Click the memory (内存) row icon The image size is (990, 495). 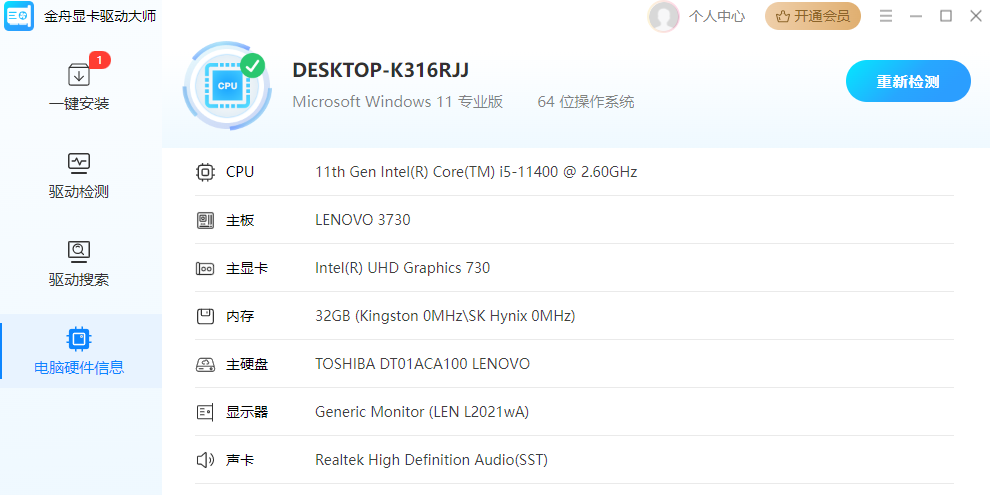coord(205,316)
